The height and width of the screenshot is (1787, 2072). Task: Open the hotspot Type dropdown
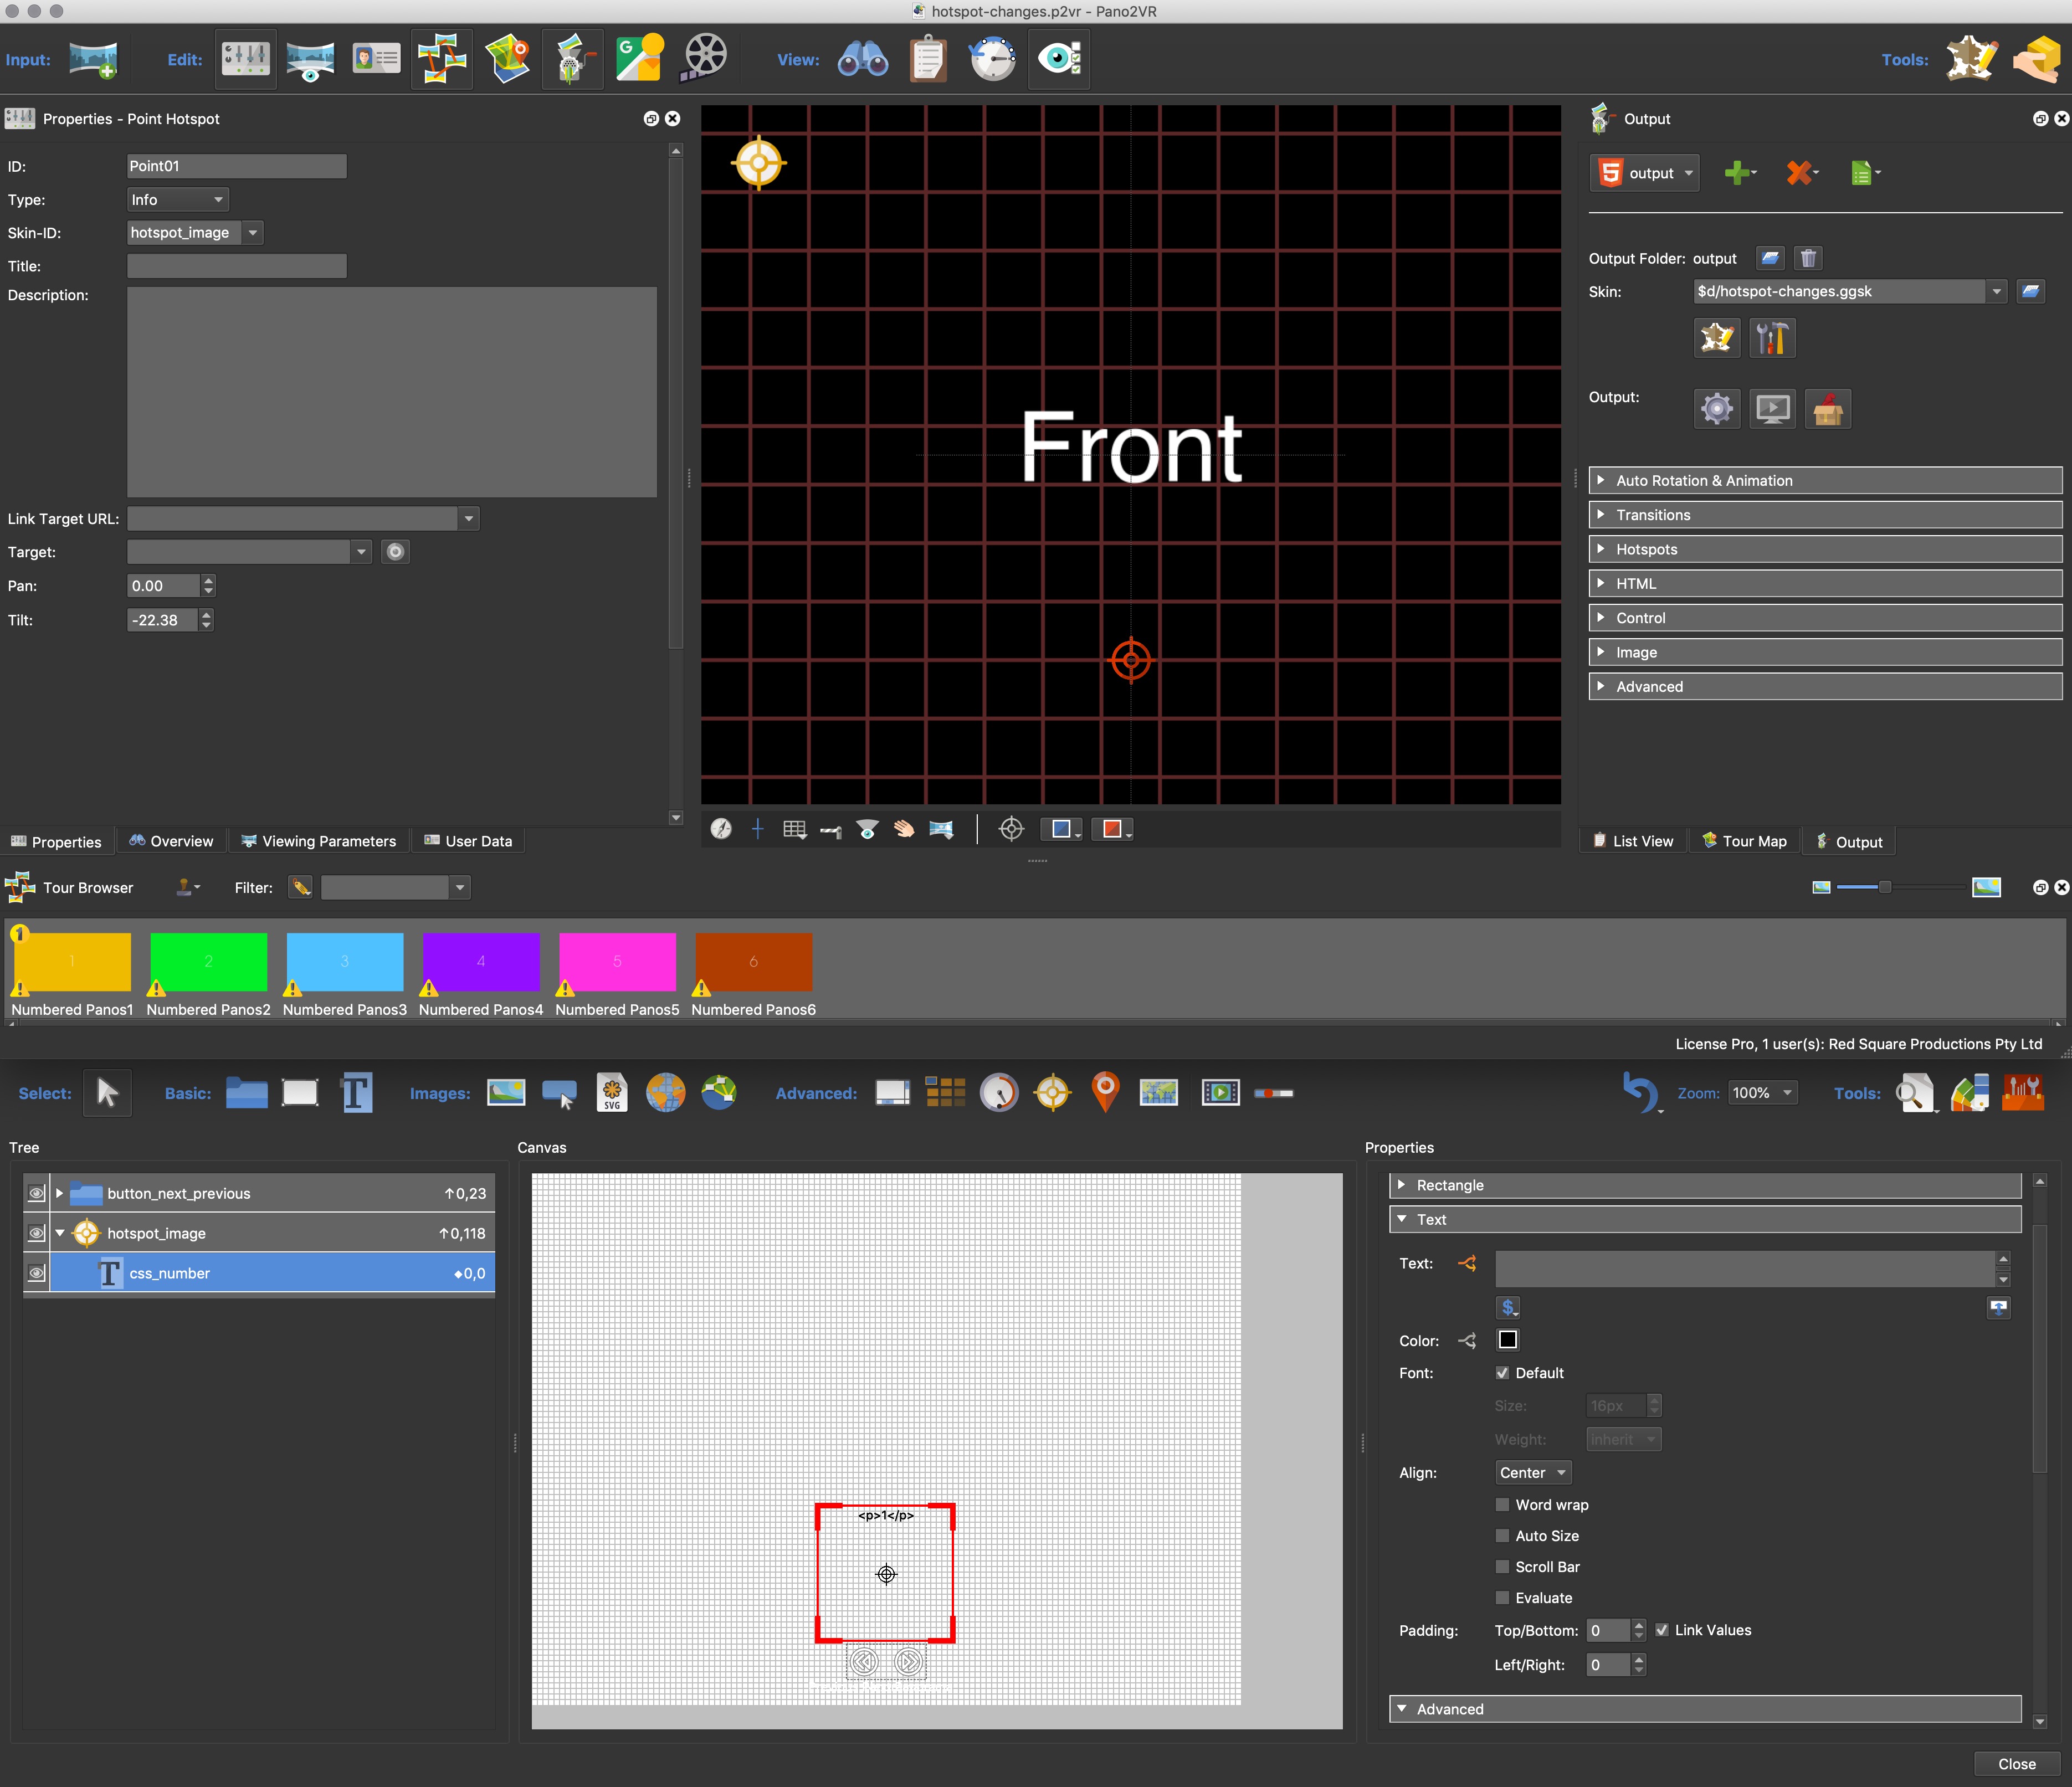pyautogui.click(x=178, y=200)
